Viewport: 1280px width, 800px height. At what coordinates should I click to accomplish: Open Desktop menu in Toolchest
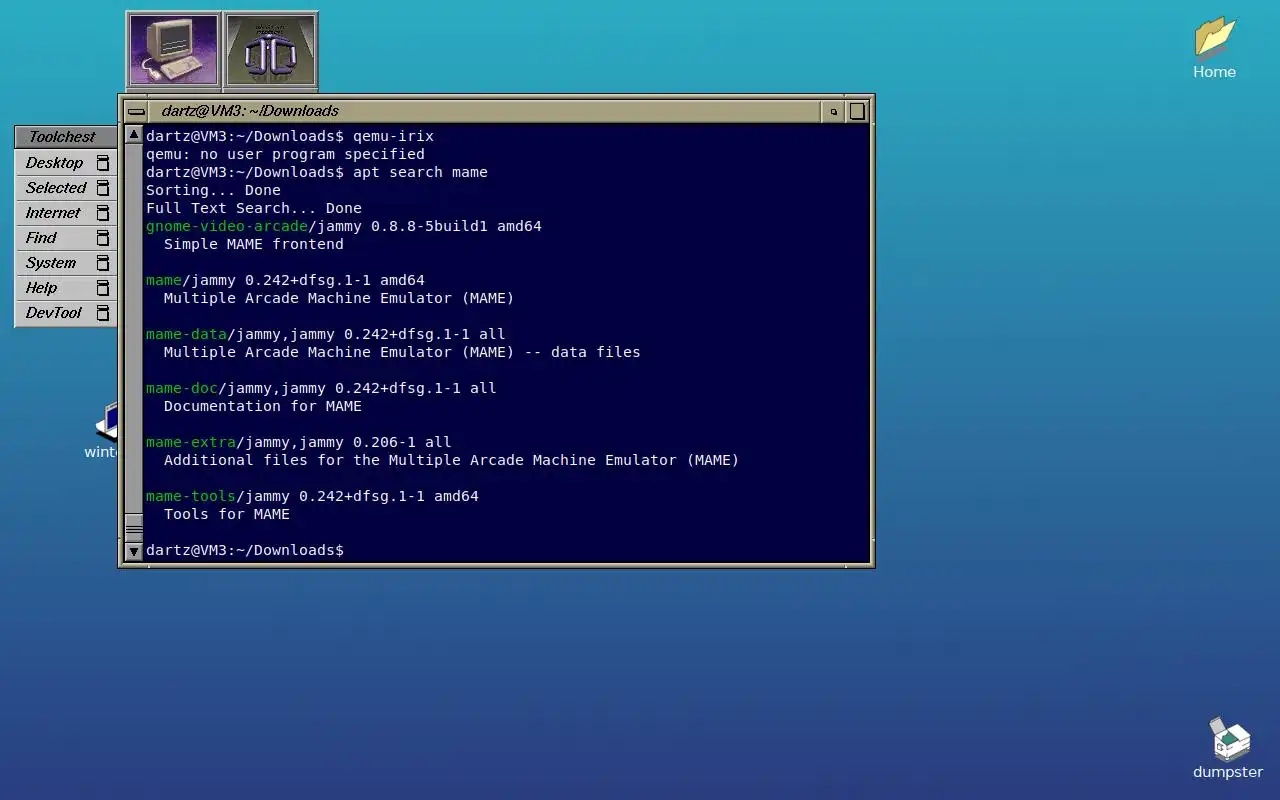[66, 162]
